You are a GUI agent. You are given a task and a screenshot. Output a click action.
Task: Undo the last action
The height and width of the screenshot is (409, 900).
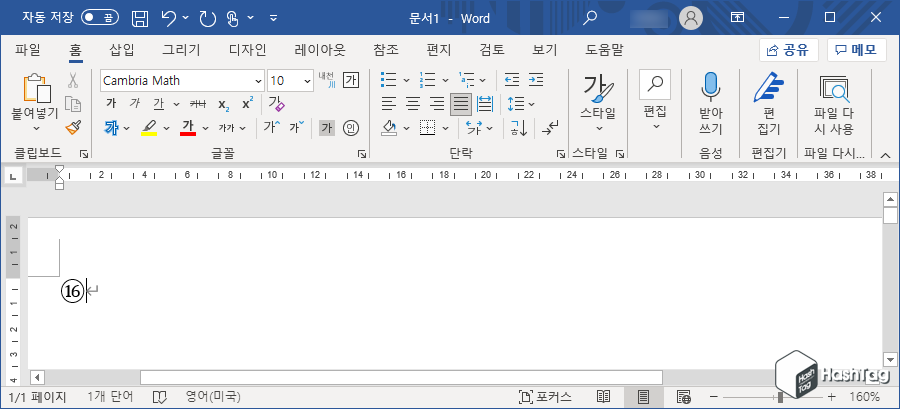pyautogui.click(x=169, y=18)
